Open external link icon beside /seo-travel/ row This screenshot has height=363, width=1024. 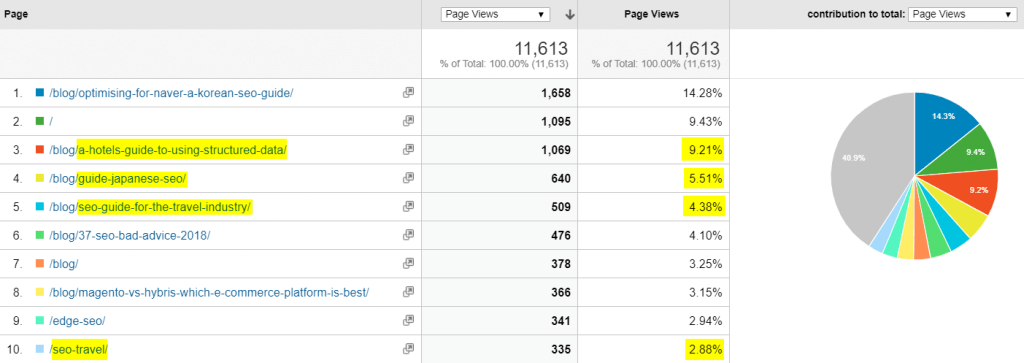tap(408, 349)
